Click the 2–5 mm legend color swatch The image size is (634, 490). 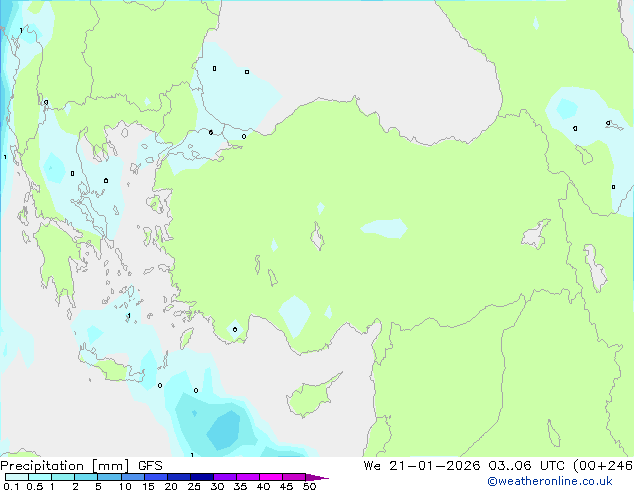pos(86,477)
